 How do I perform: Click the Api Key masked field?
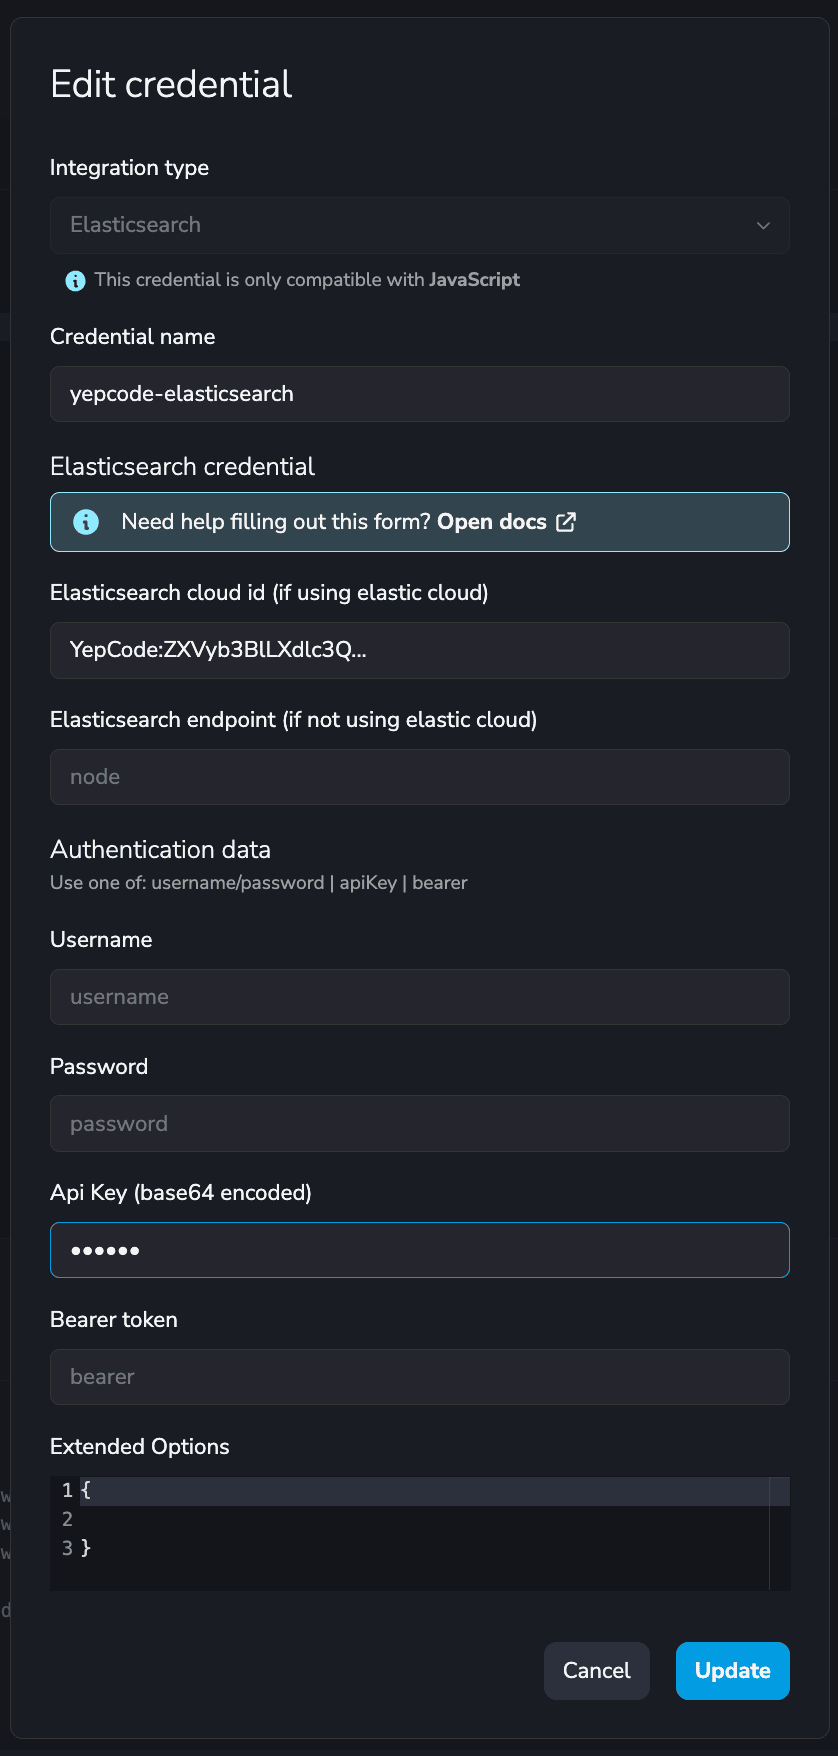pyautogui.click(x=420, y=1250)
